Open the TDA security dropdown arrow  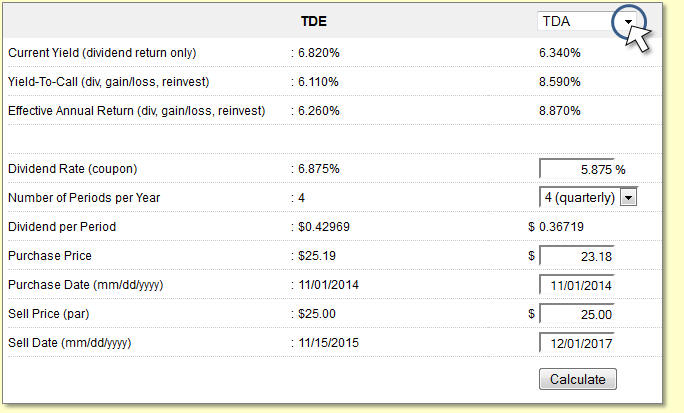click(628, 21)
